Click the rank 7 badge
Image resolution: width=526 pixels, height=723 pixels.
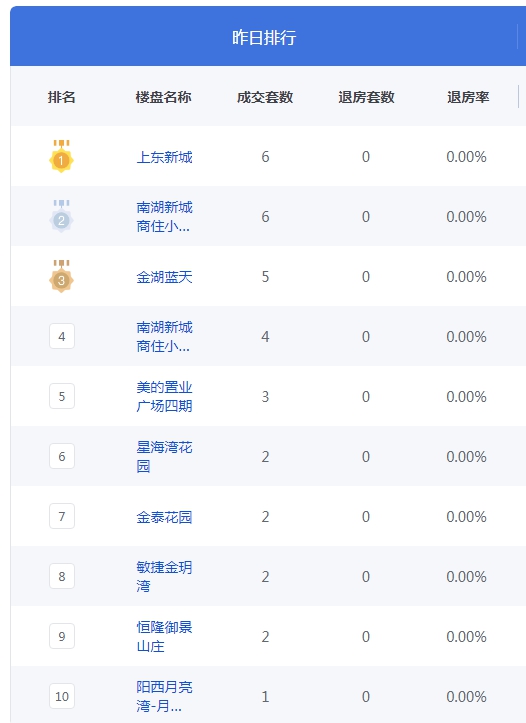pos(62,516)
